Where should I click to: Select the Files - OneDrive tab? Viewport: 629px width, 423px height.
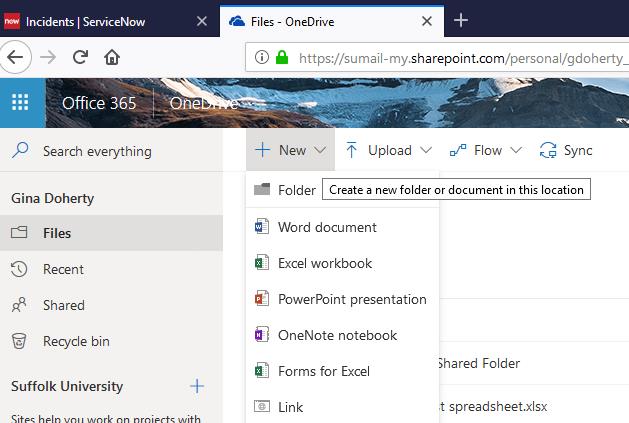pos(332,21)
